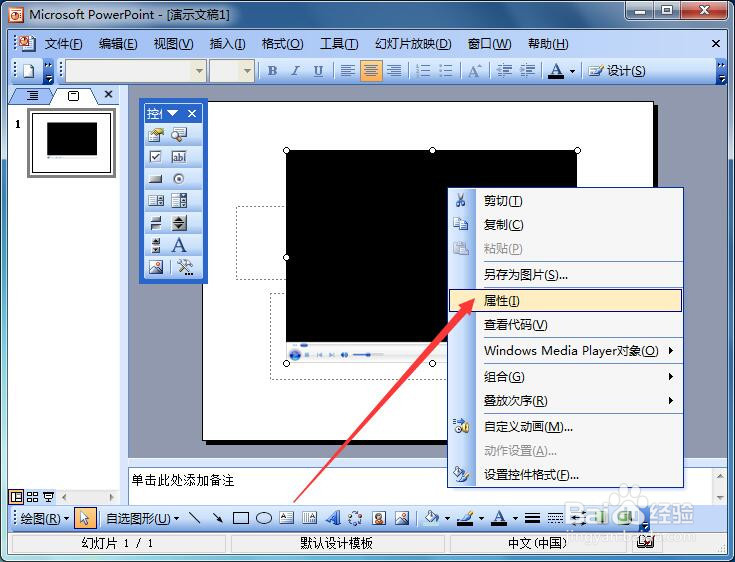735x562 pixels.
Task: Select the Option Button control tool
Action: pos(179,179)
